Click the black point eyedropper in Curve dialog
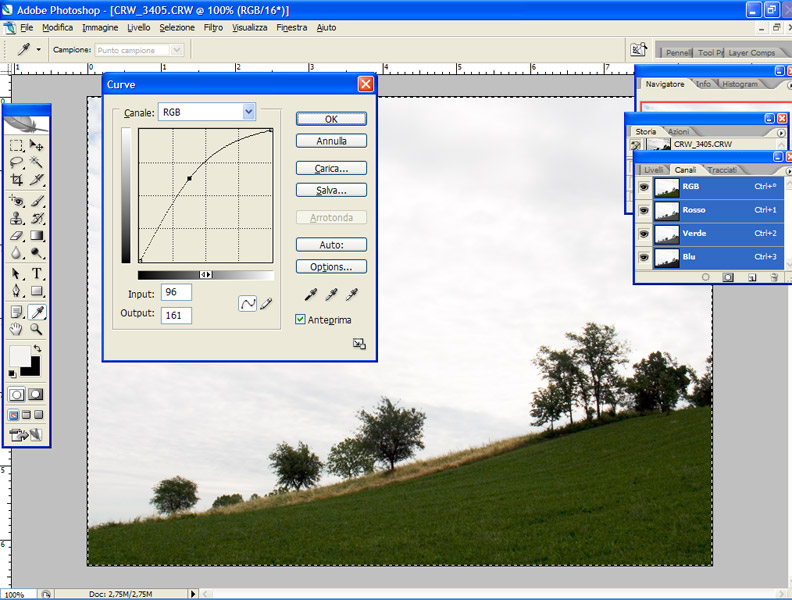This screenshot has width=792, height=600. click(313, 295)
